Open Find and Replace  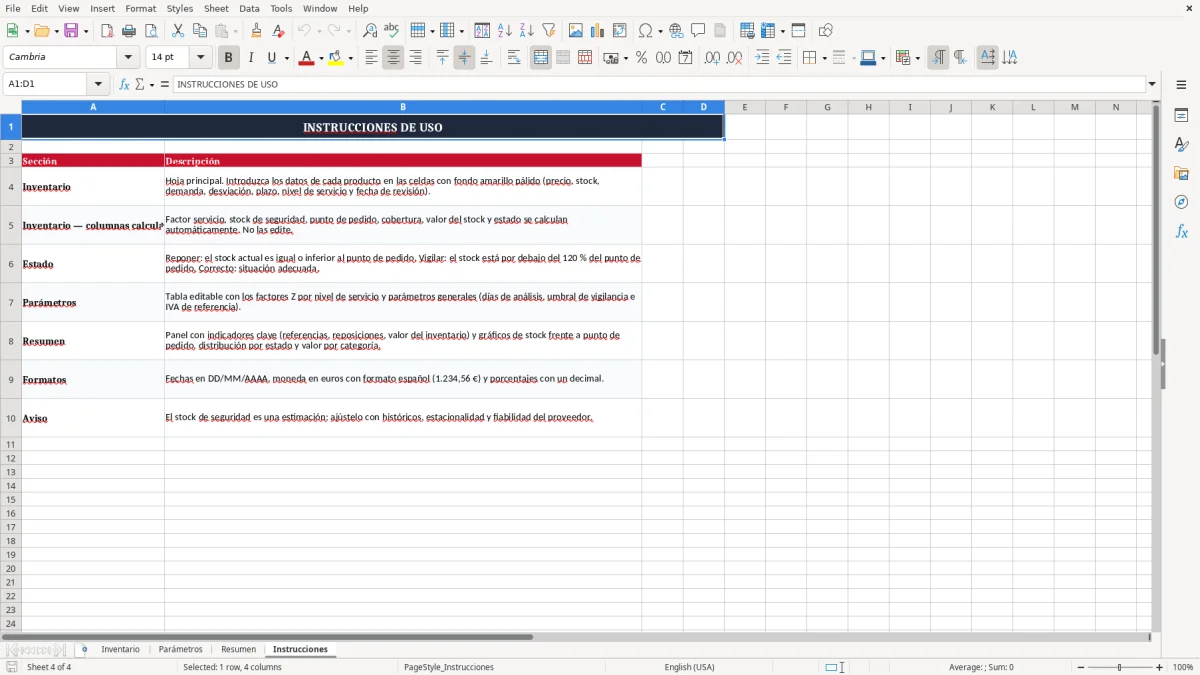(370, 31)
